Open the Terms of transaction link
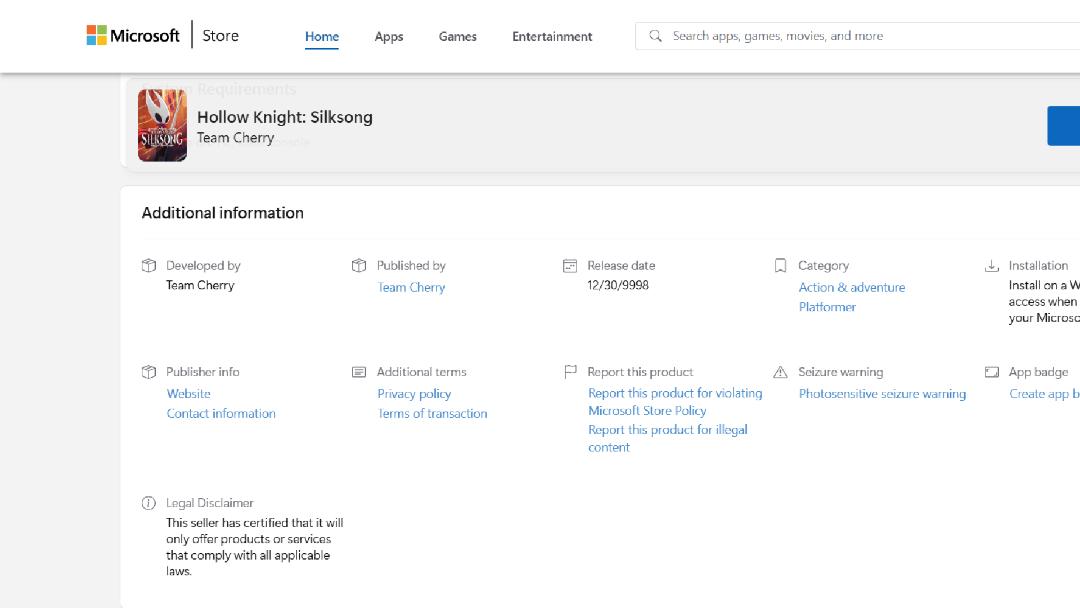The image size is (1080, 608). 432,413
